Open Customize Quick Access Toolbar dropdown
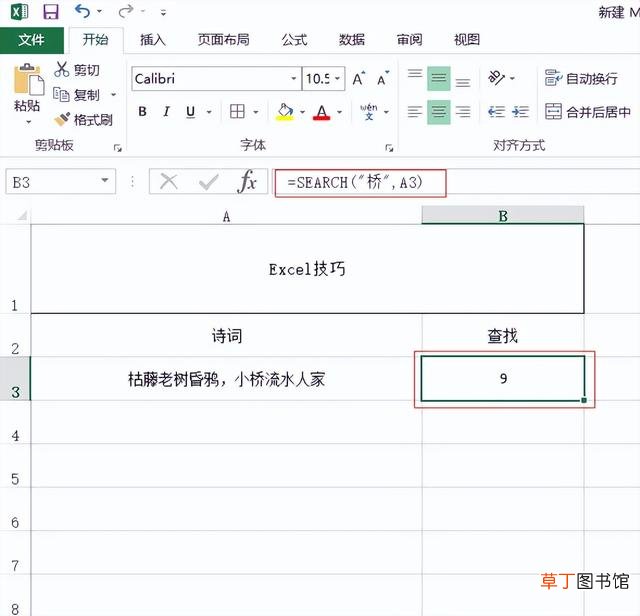Screen dimensions: 640x616 pos(163,13)
